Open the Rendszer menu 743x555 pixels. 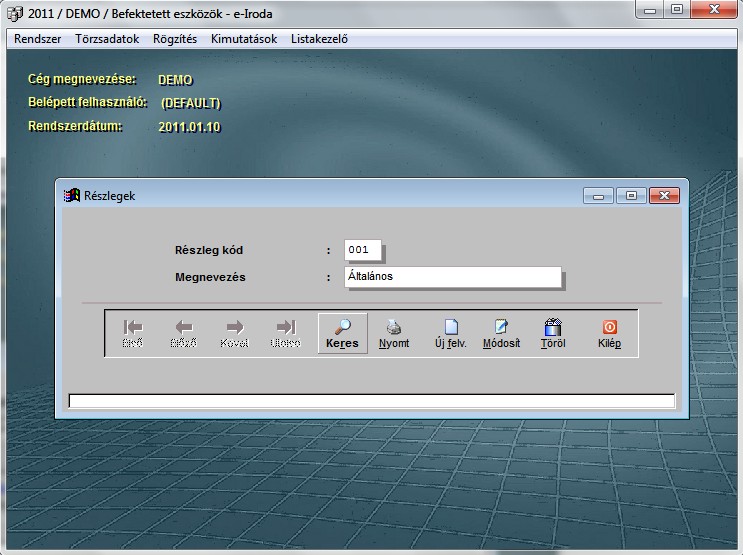coord(38,39)
